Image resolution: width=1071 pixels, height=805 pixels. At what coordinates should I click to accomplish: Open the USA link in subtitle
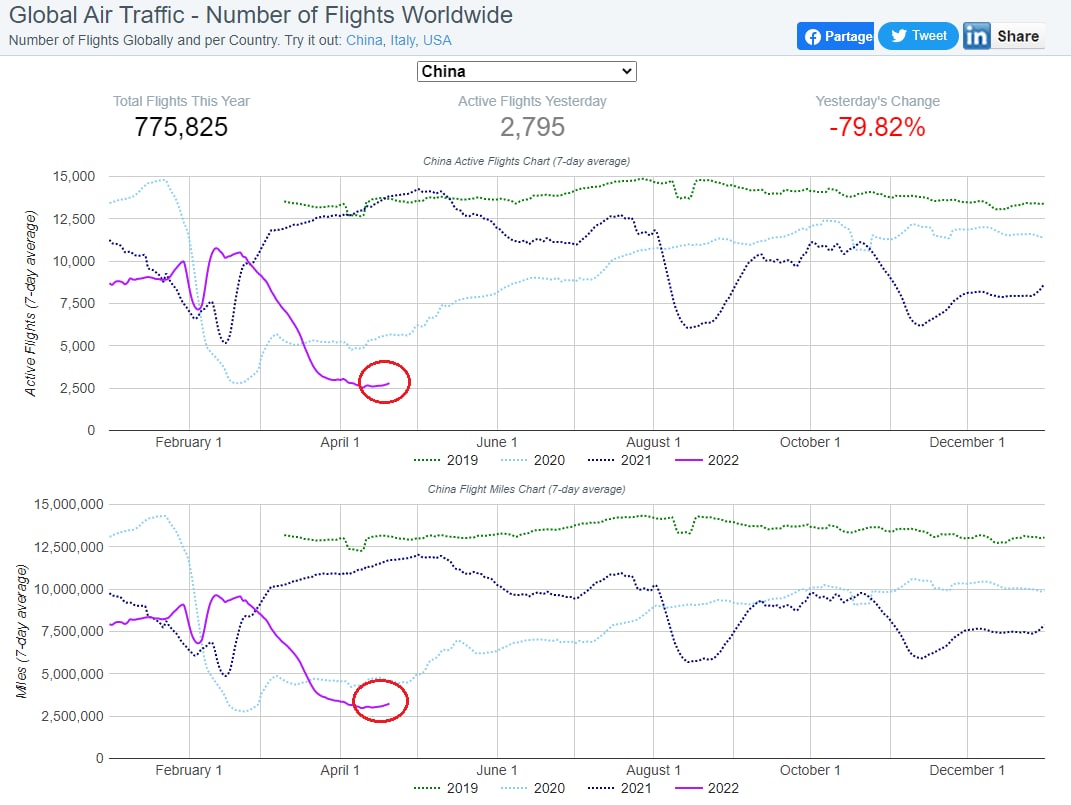[437, 40]
